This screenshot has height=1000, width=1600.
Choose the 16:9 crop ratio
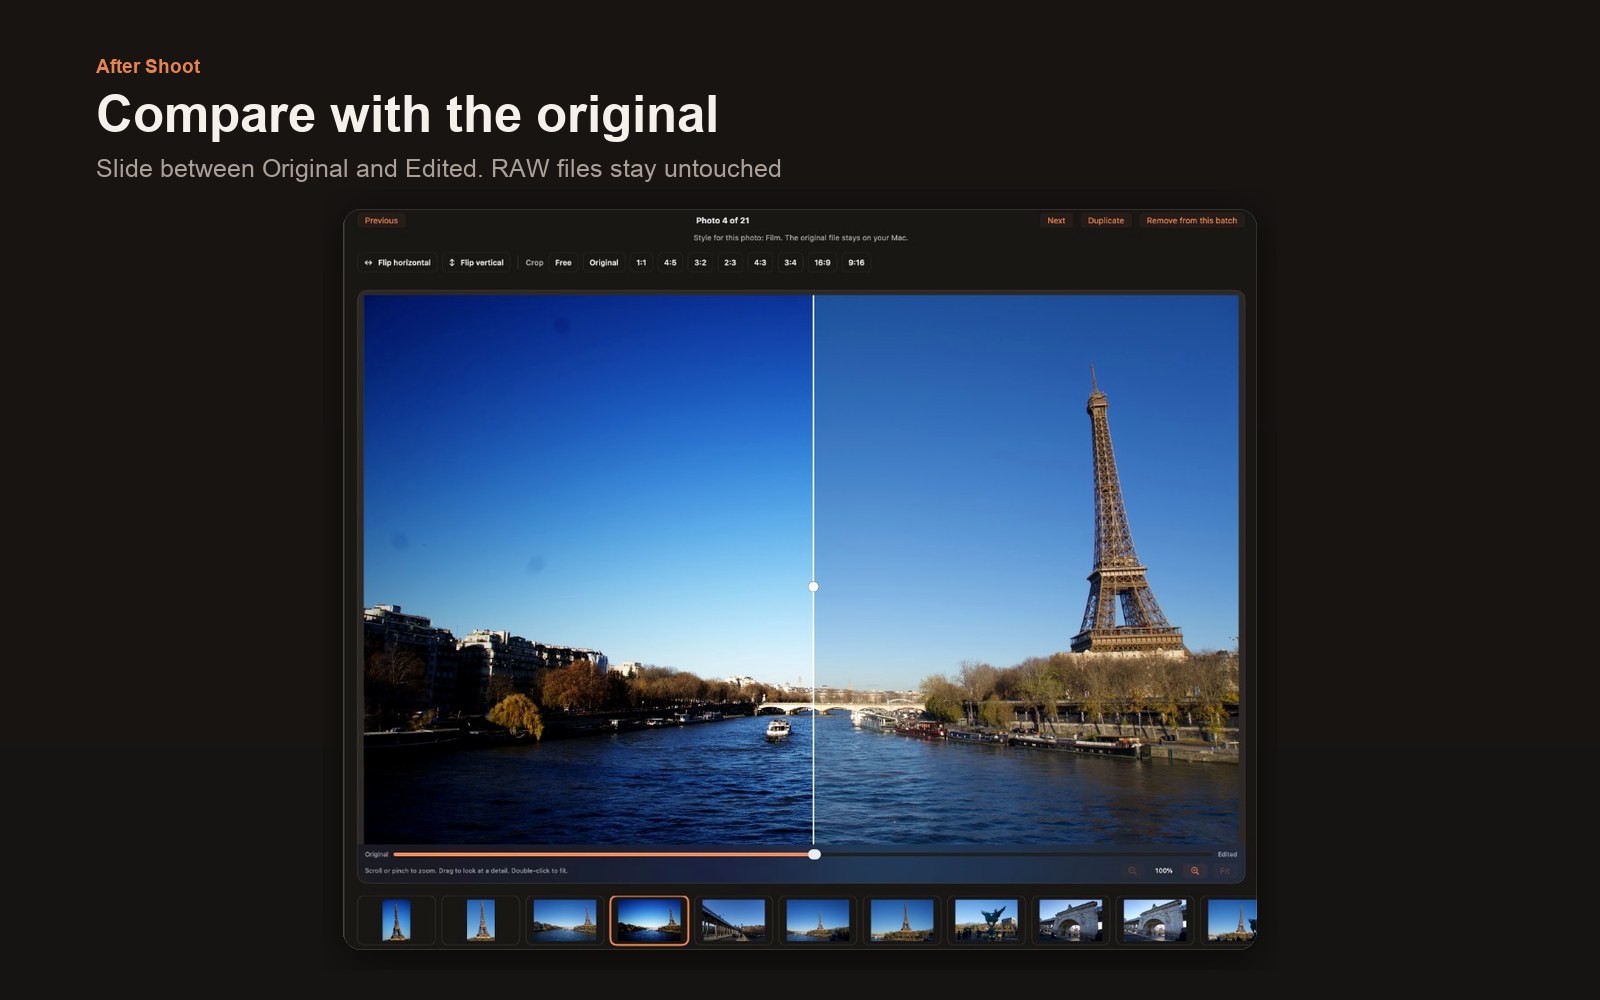822,263
